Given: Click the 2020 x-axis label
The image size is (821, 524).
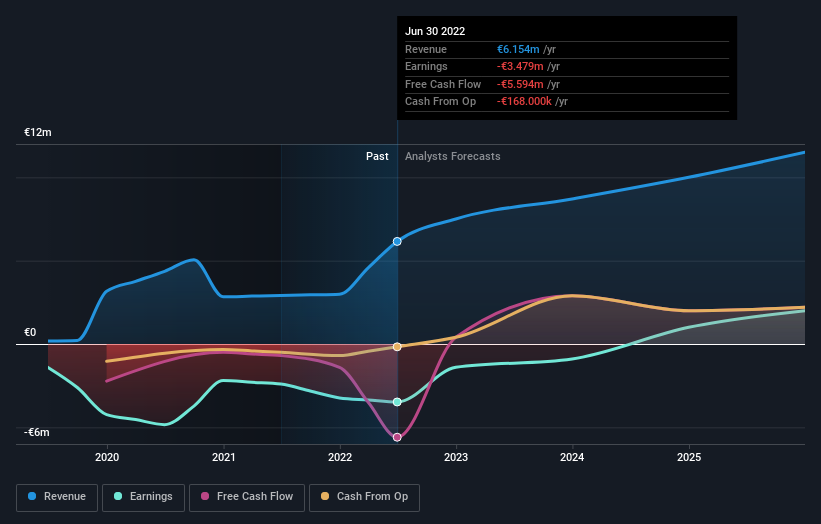Looking at the screenshot, I should [107, 457].
